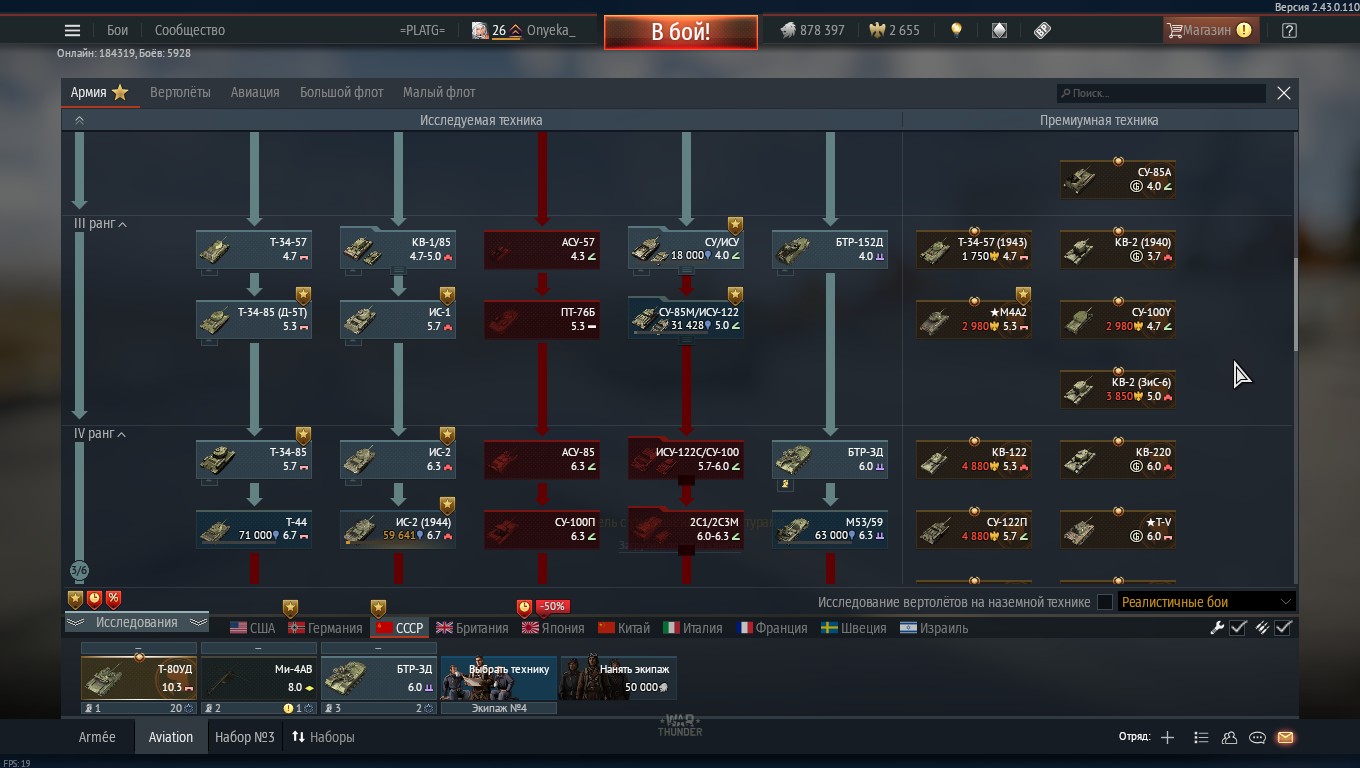Select the БТР-152Д vehicle
The image size is (1360, 768).
click(x=830, y=249)
